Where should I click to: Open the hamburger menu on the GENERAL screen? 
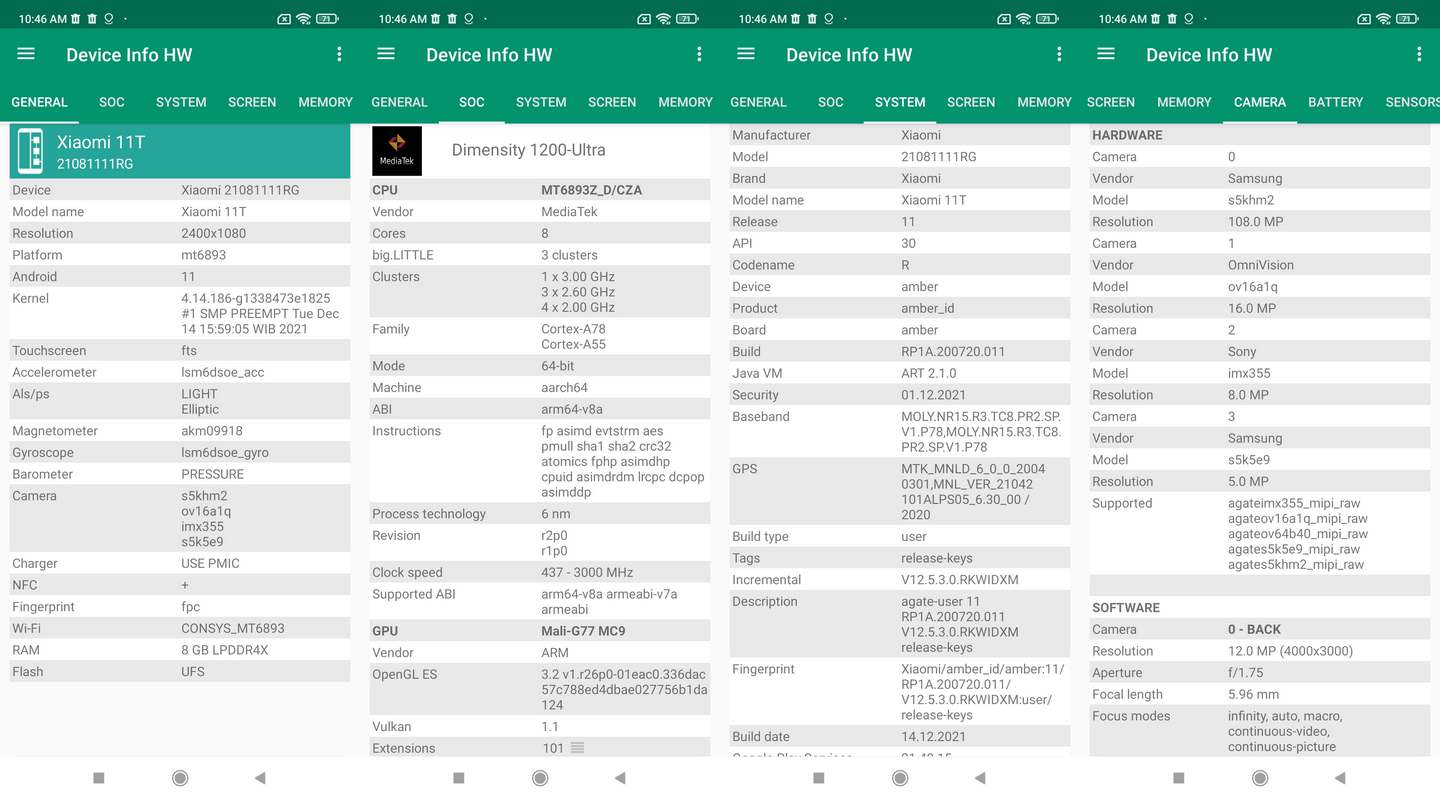(x=26, y=54)
